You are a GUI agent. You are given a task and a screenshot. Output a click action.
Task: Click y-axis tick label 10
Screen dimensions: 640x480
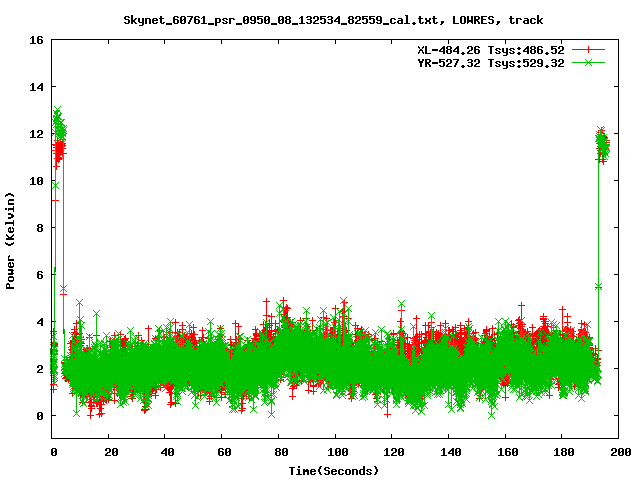36,181
